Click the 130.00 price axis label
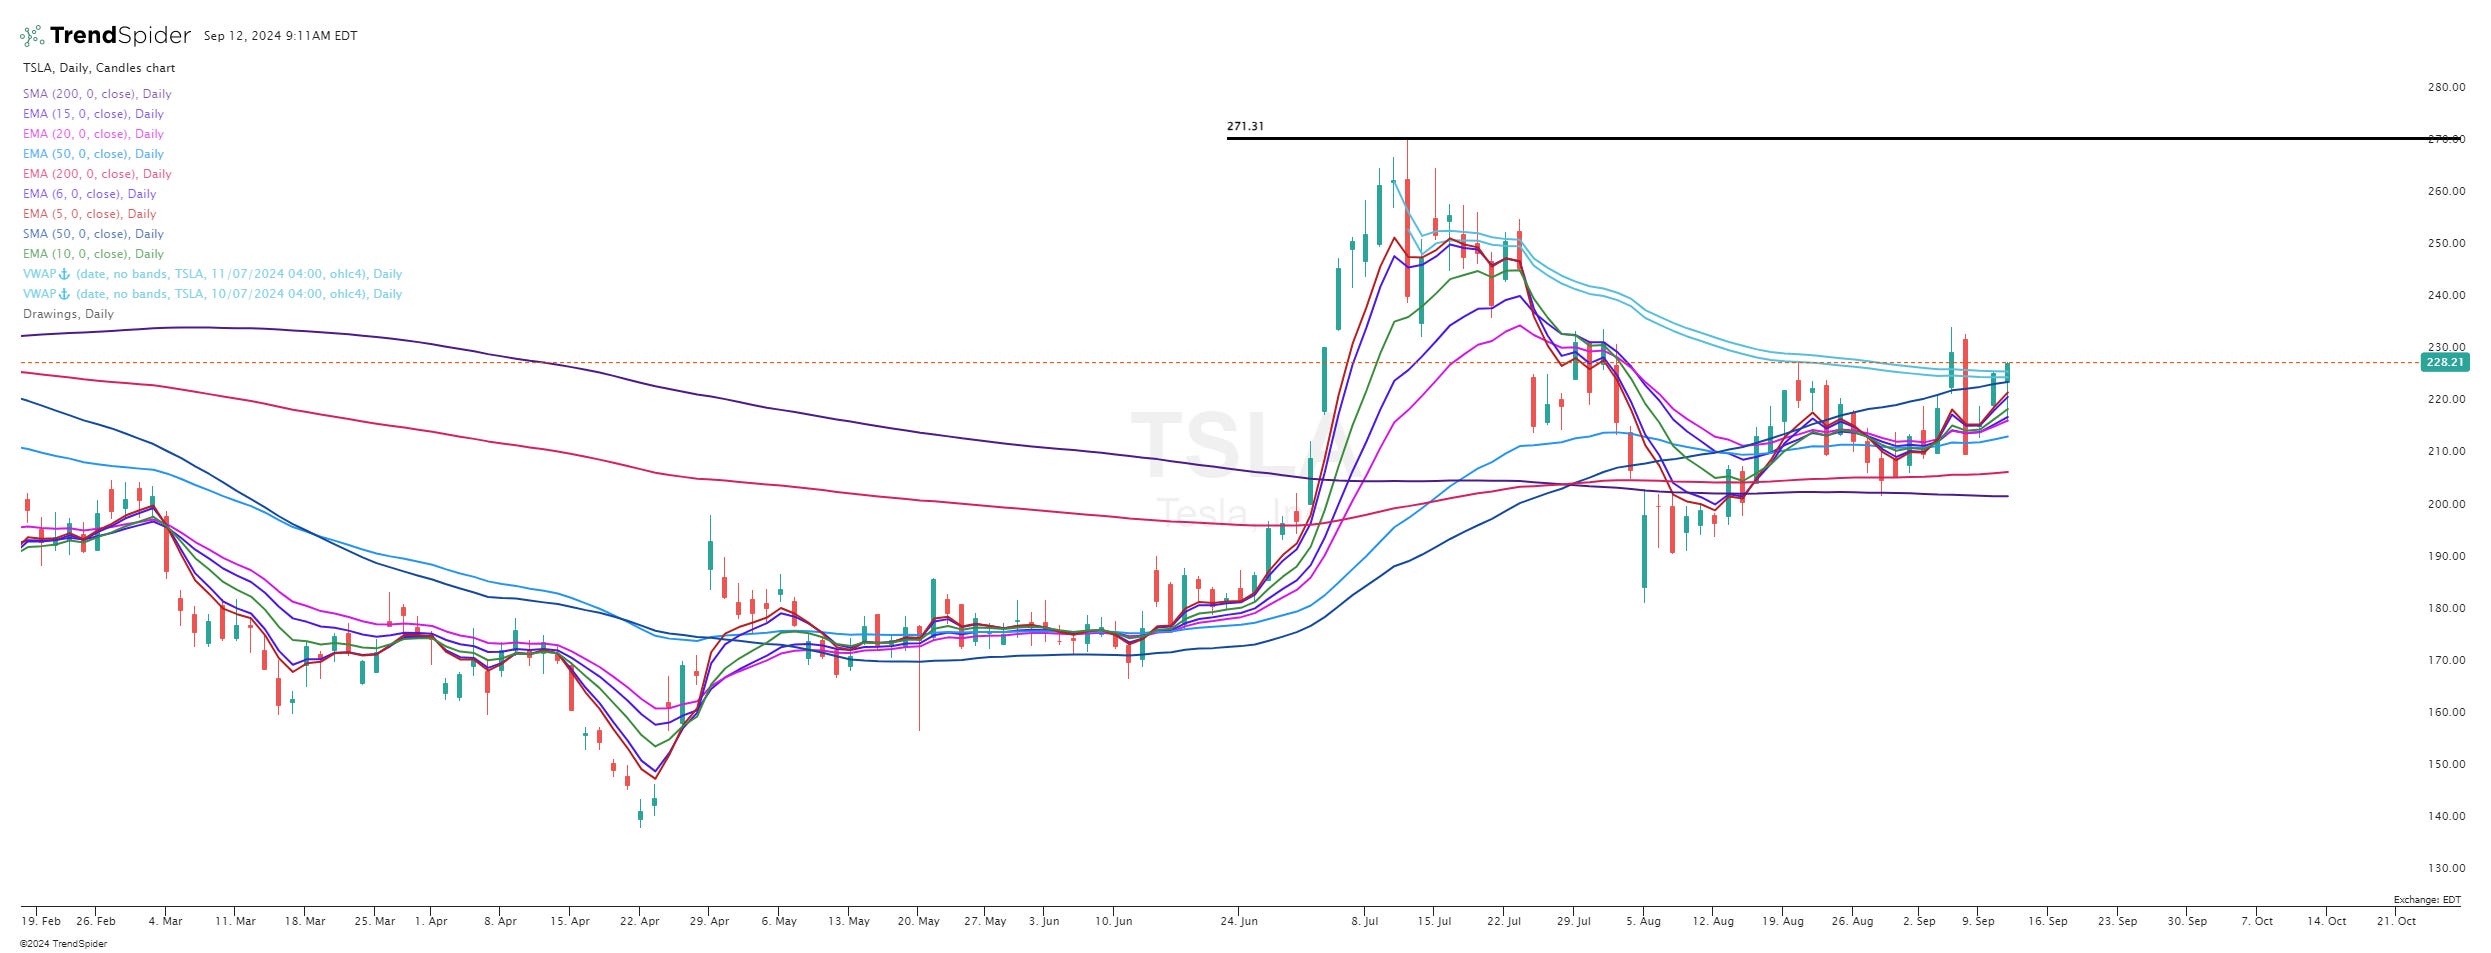 point(2446,868)
